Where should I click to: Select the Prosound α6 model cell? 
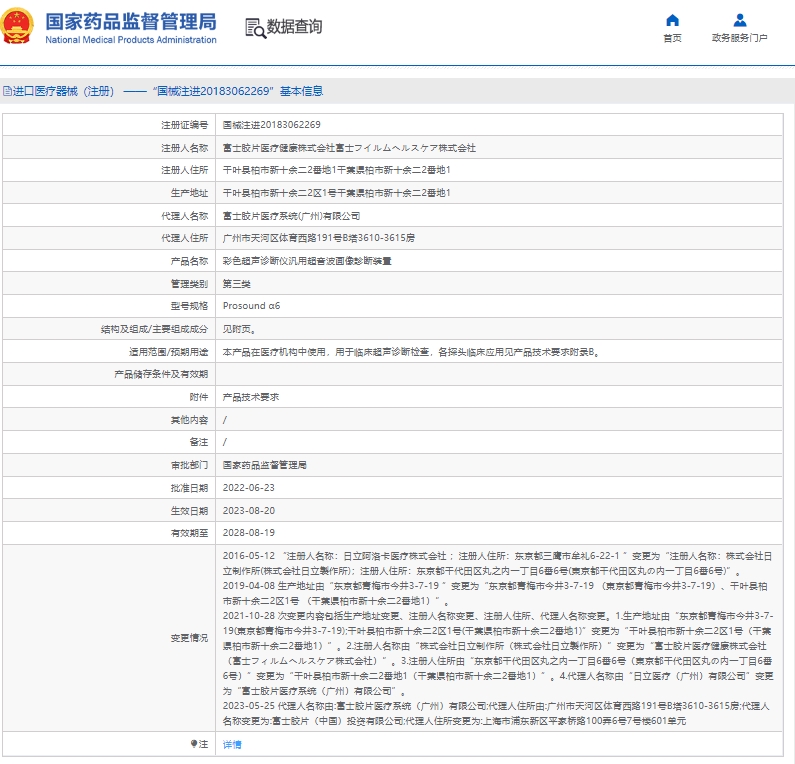[x=251, y=306]
